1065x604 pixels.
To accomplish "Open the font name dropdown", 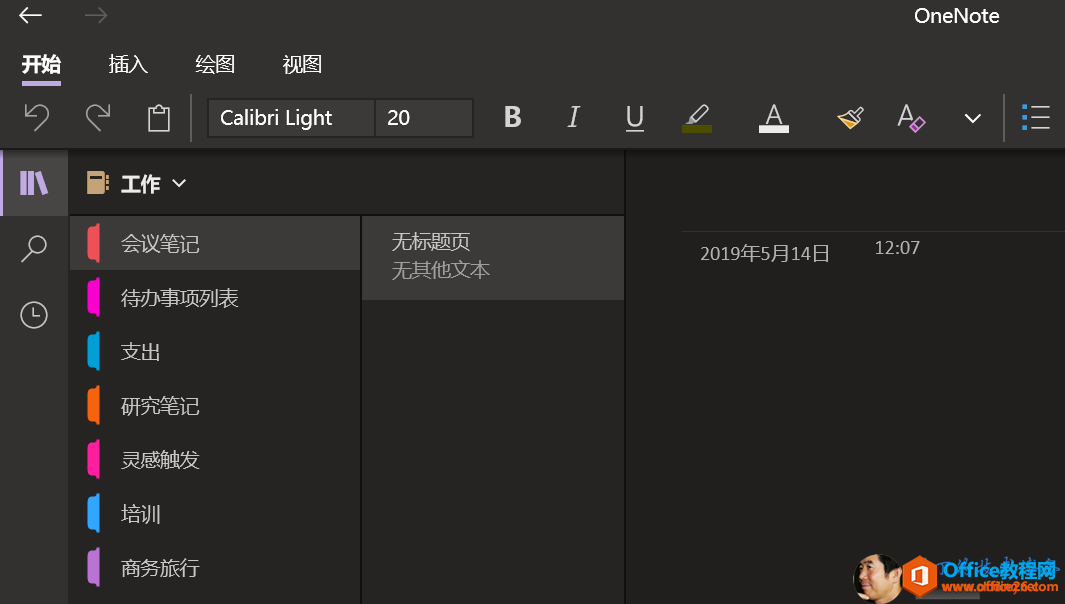I will pos(290,117).
